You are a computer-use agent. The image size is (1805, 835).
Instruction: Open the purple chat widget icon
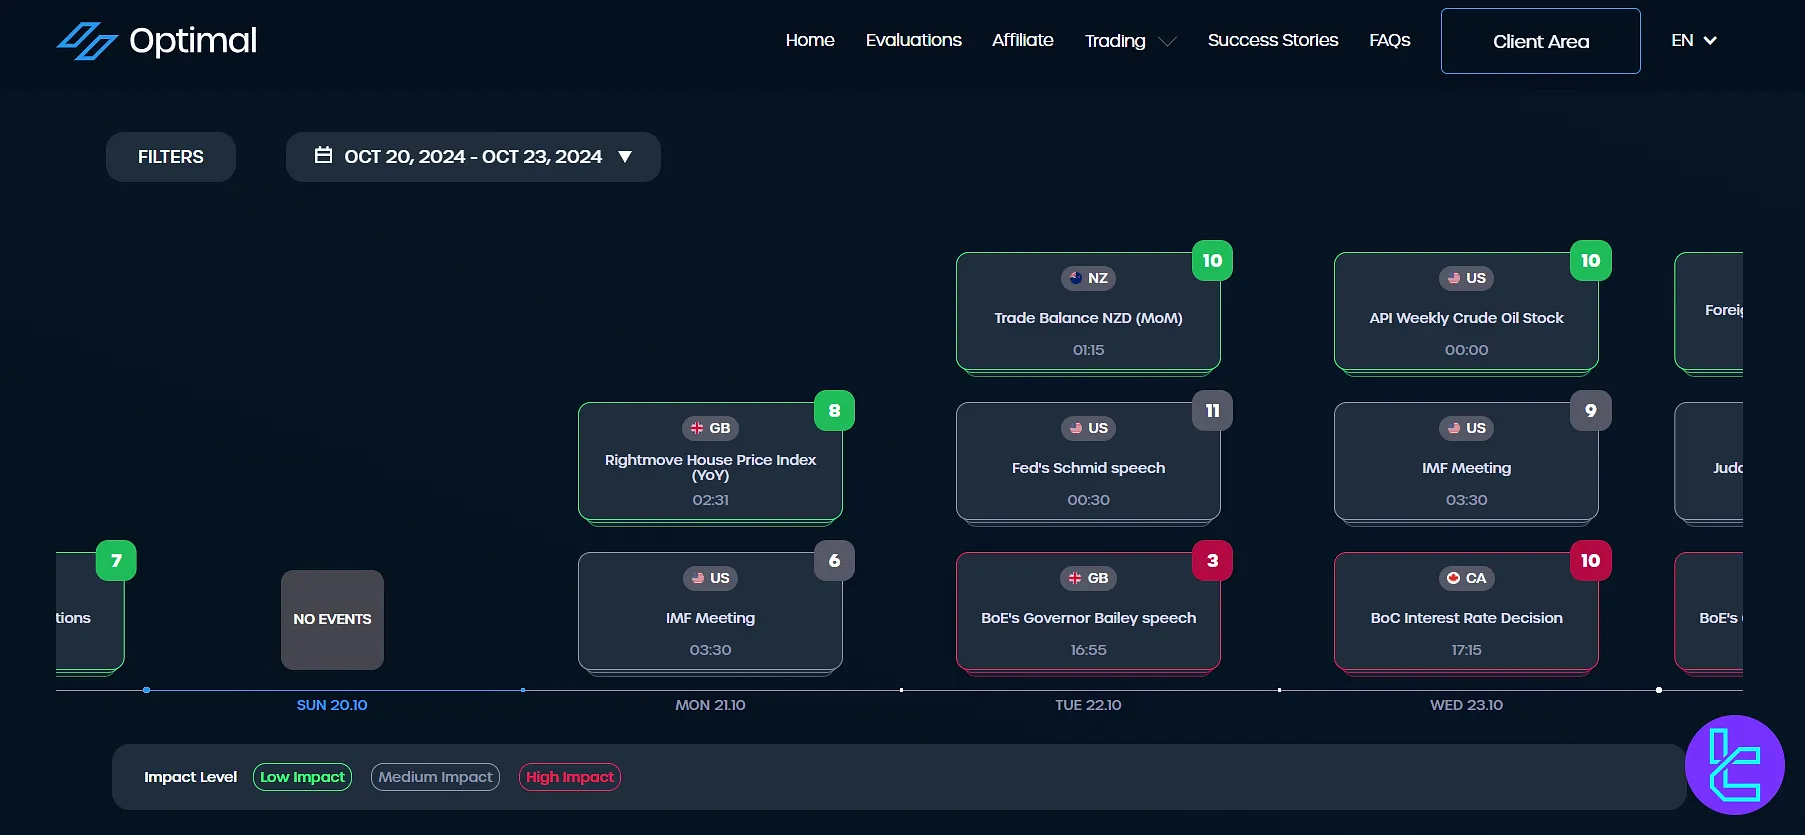1734,765
